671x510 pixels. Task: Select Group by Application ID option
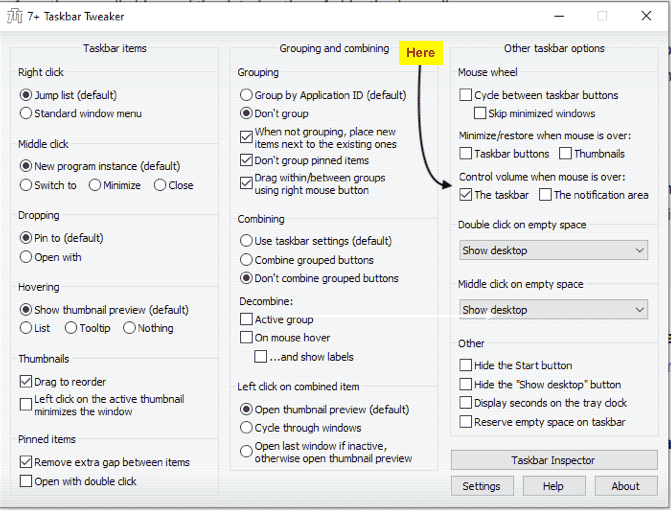(247, 95)
